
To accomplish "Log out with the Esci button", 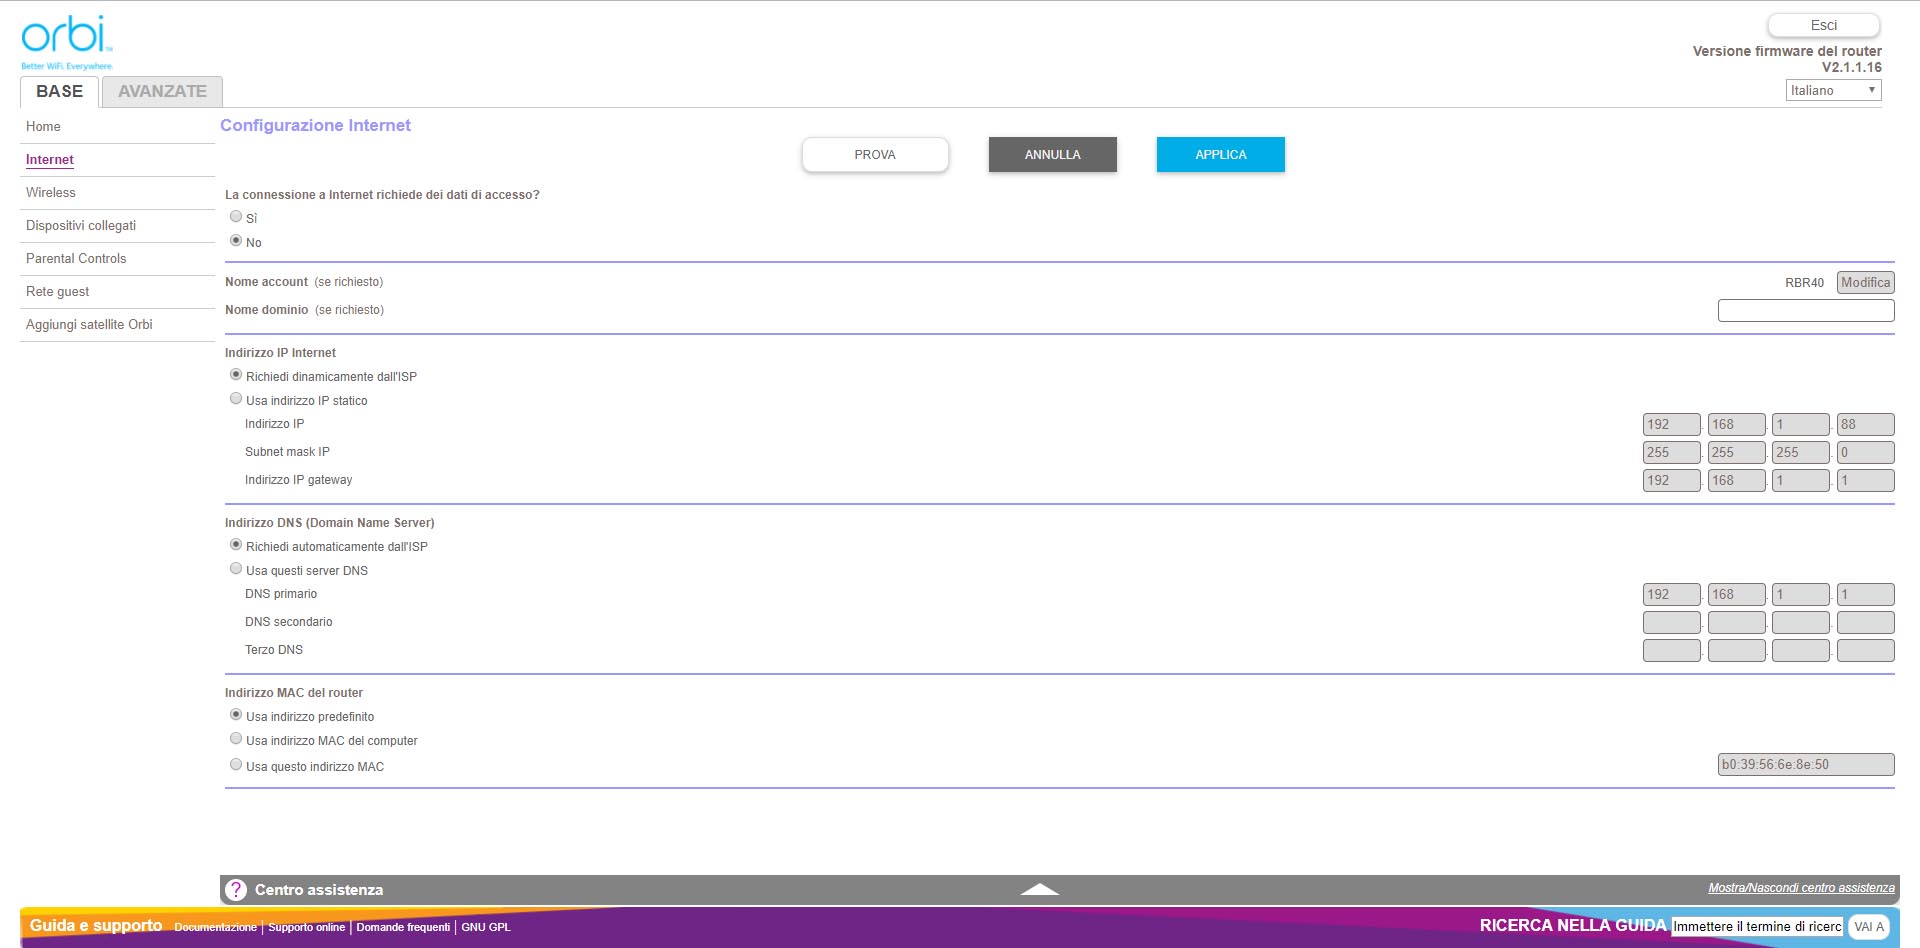I will pyautogui.click(x=1823, y=25).
